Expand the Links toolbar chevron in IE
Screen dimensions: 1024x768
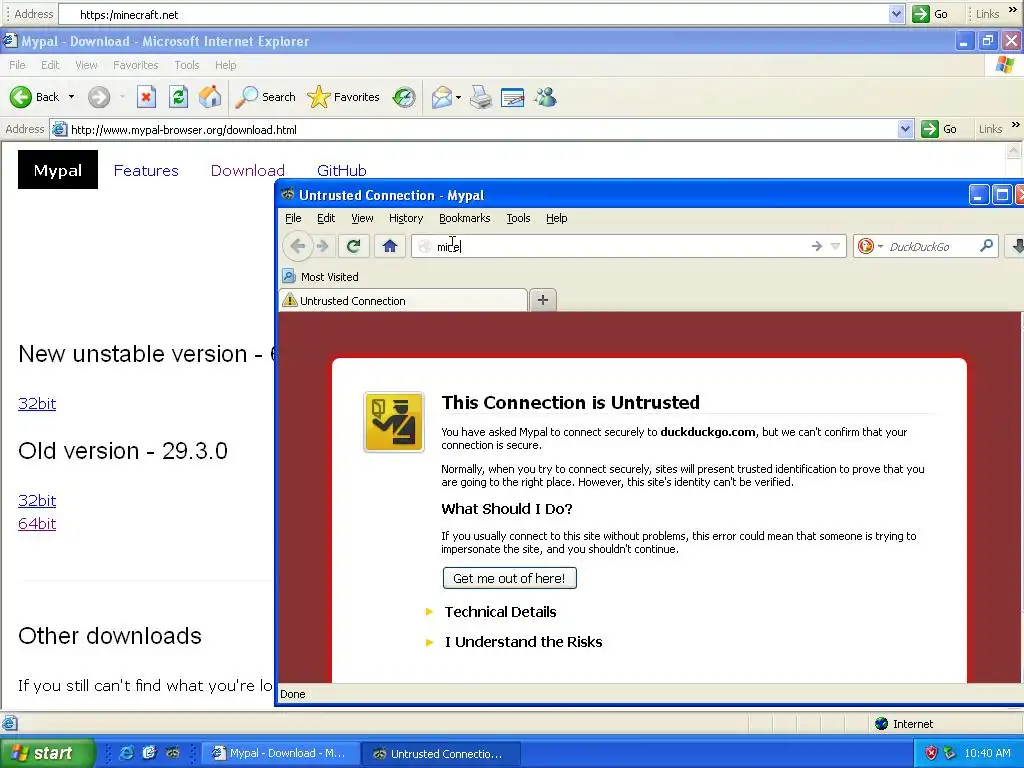1016,125
